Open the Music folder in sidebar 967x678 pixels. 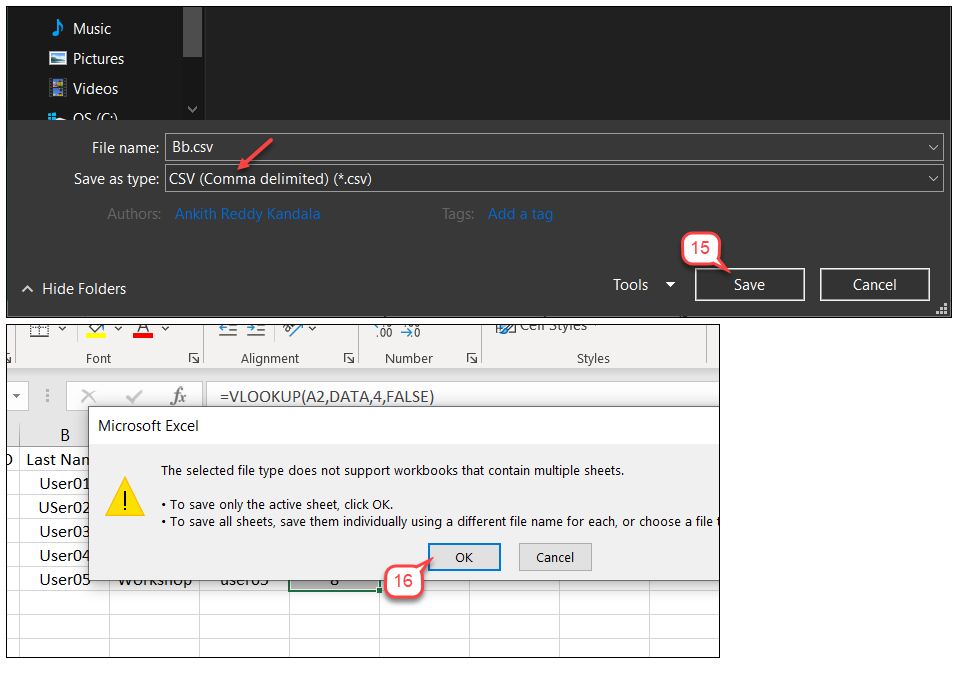pyautogui.click(x=81, y=28)
